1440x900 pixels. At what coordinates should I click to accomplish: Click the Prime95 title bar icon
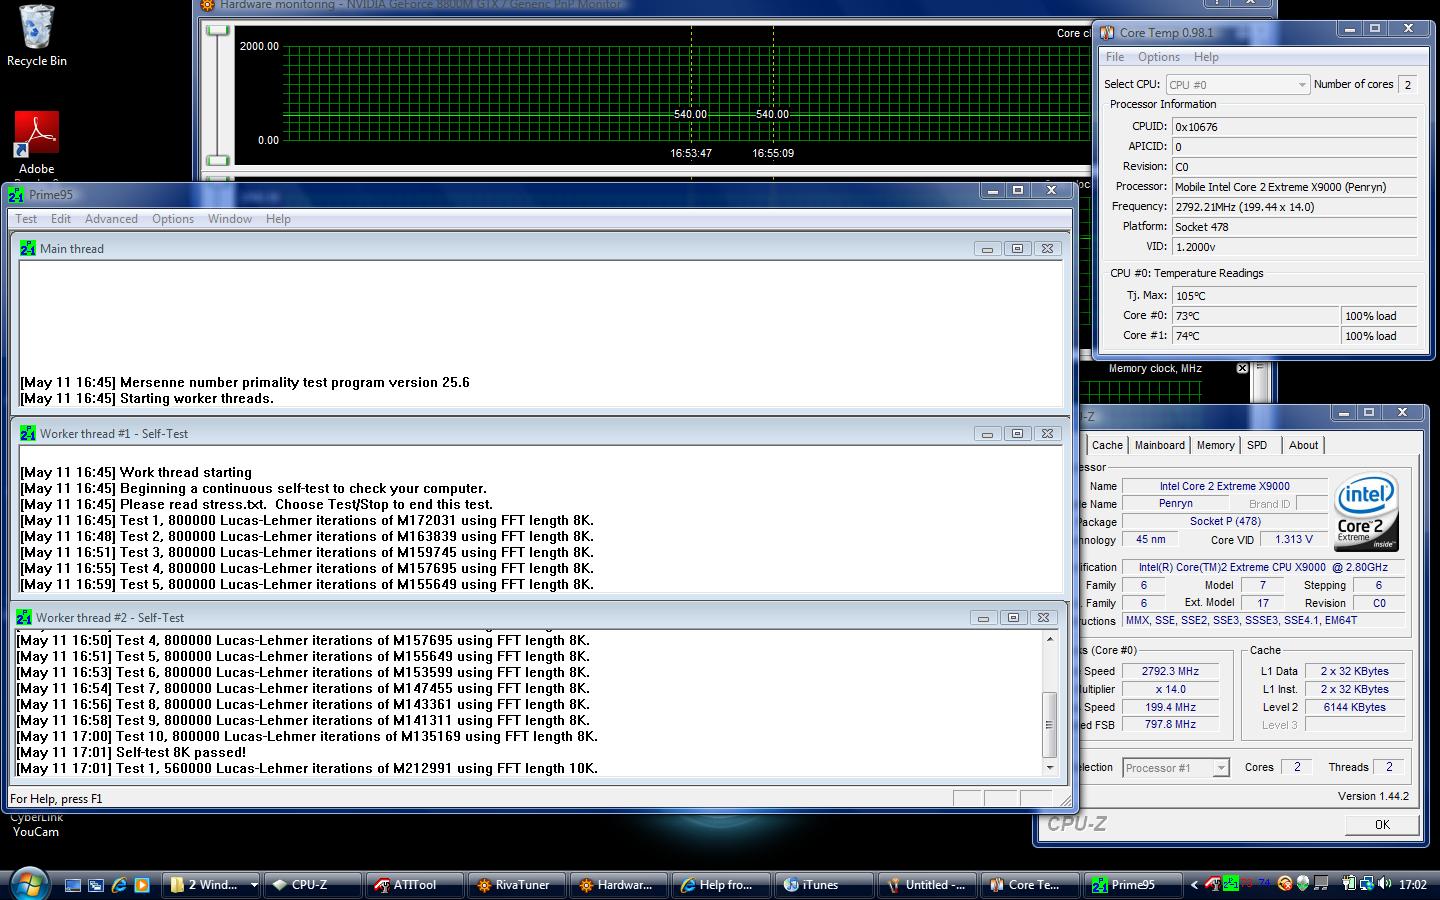16,195
